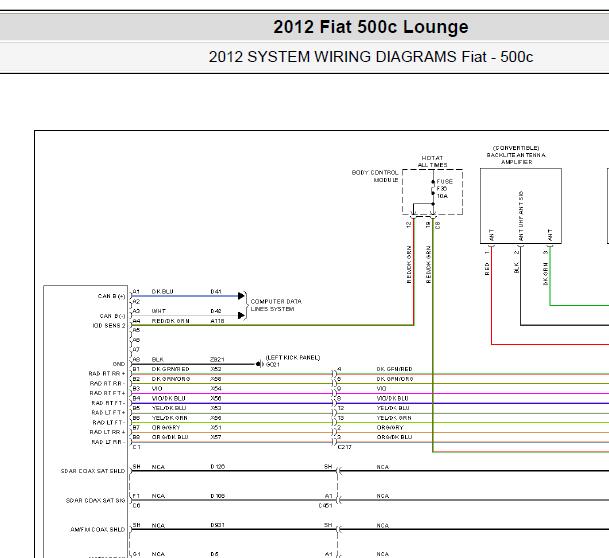The image size is (609, 558).
Task: Select pin label "A4" at RED/DK ORN wire
Action: pos(136,321)
